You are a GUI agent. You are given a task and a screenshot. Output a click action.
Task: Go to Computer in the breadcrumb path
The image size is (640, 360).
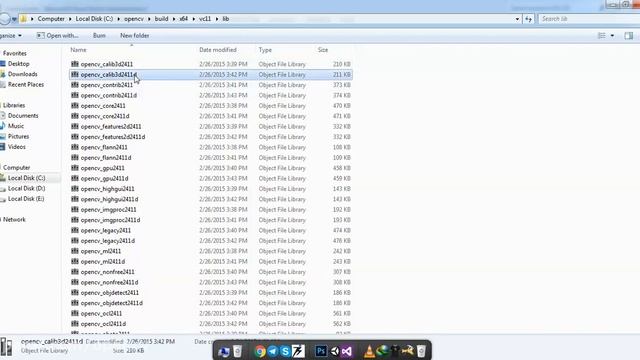tap(51, 19)
